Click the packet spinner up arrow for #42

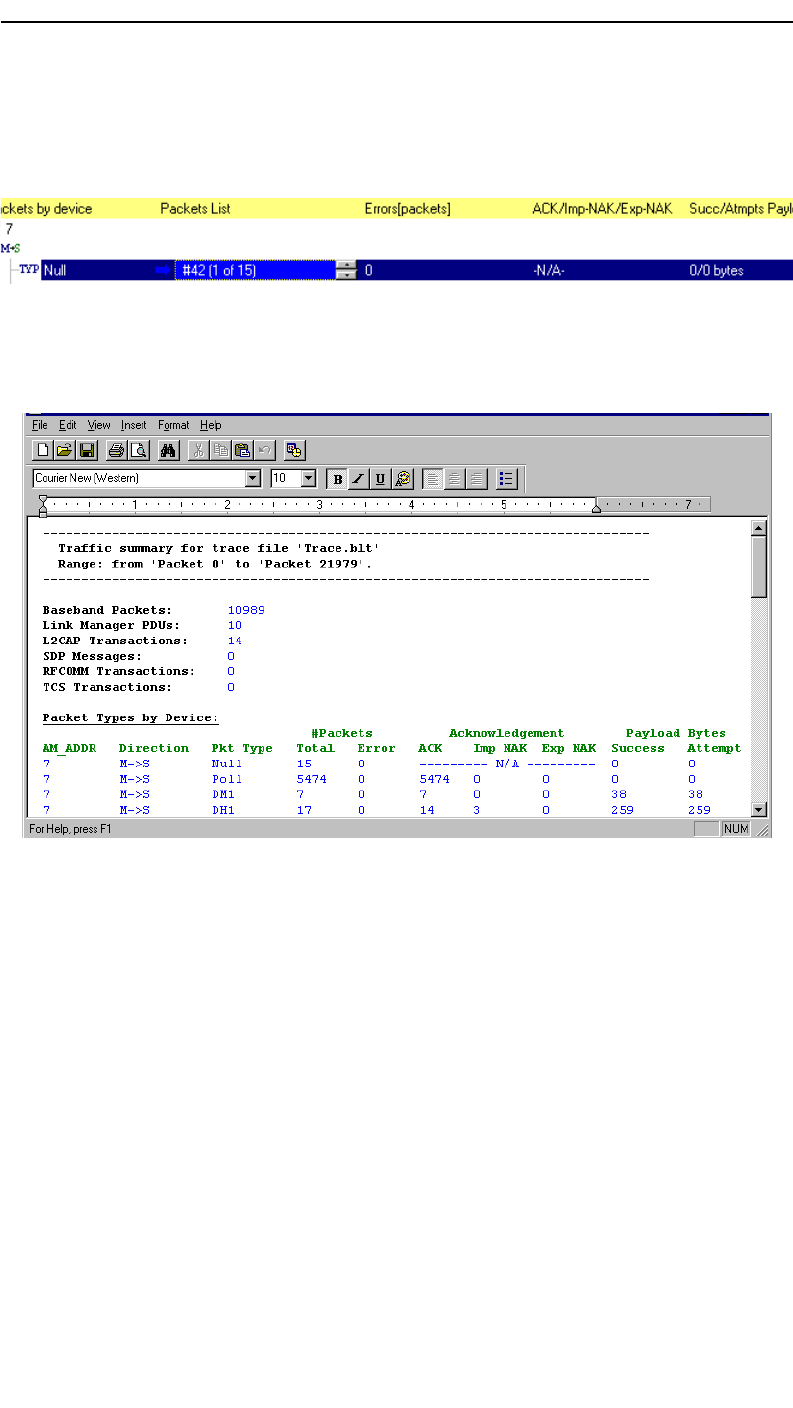[x=346, y=265]
